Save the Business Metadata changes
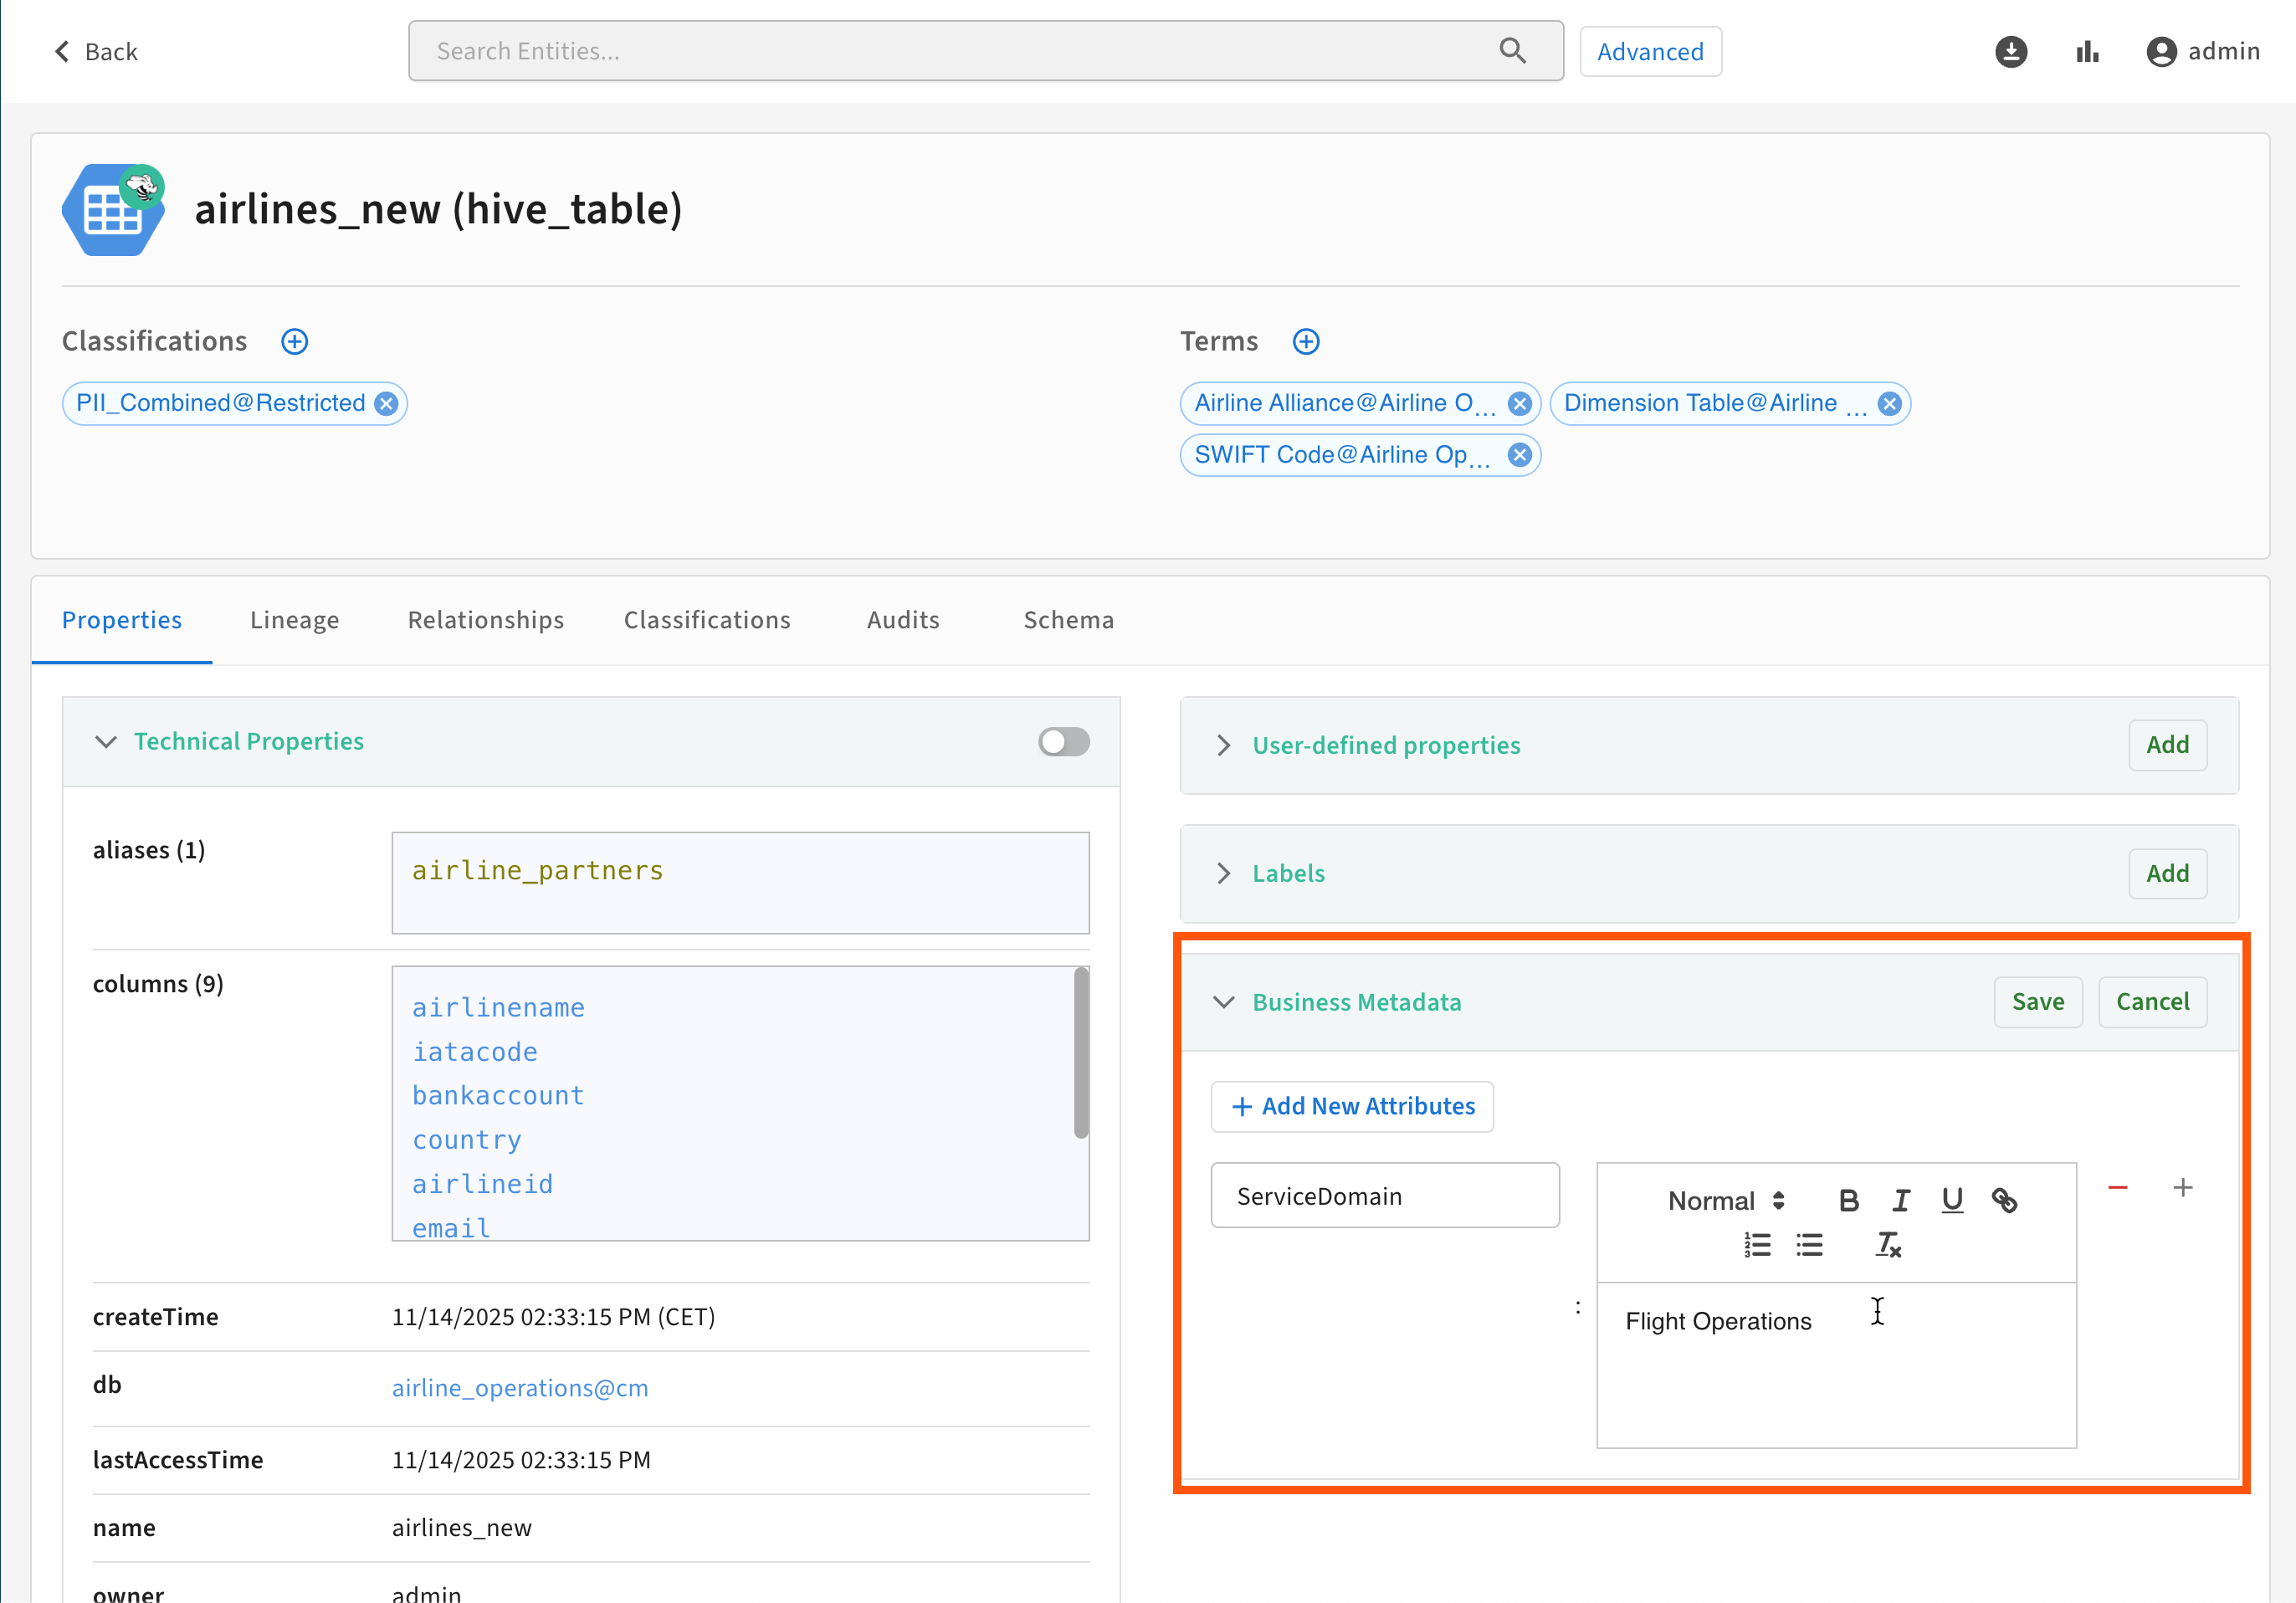The image size is (2296, 1603). [x=2037, y=1002]
